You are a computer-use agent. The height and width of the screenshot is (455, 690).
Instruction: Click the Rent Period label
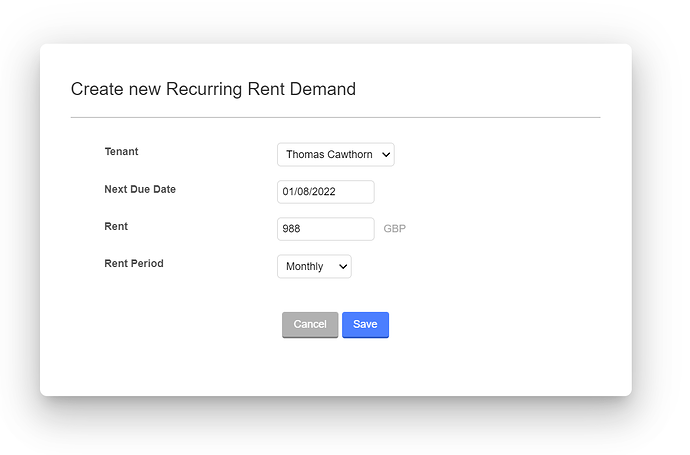click(134, 264)
